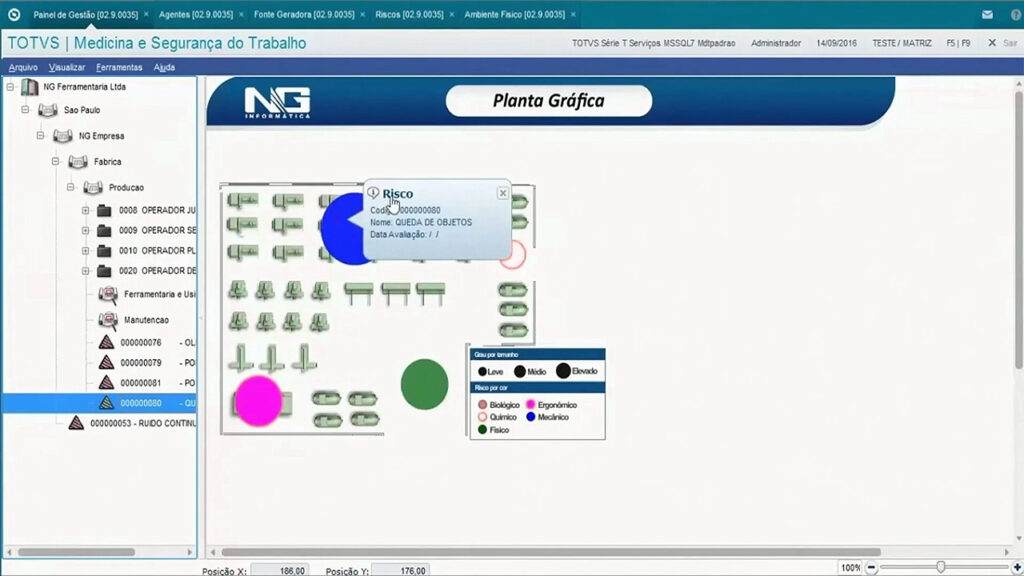Click folder icon of 0008 OPERADOR JU
The image size is (1024, 576).
tap(104, 210)
